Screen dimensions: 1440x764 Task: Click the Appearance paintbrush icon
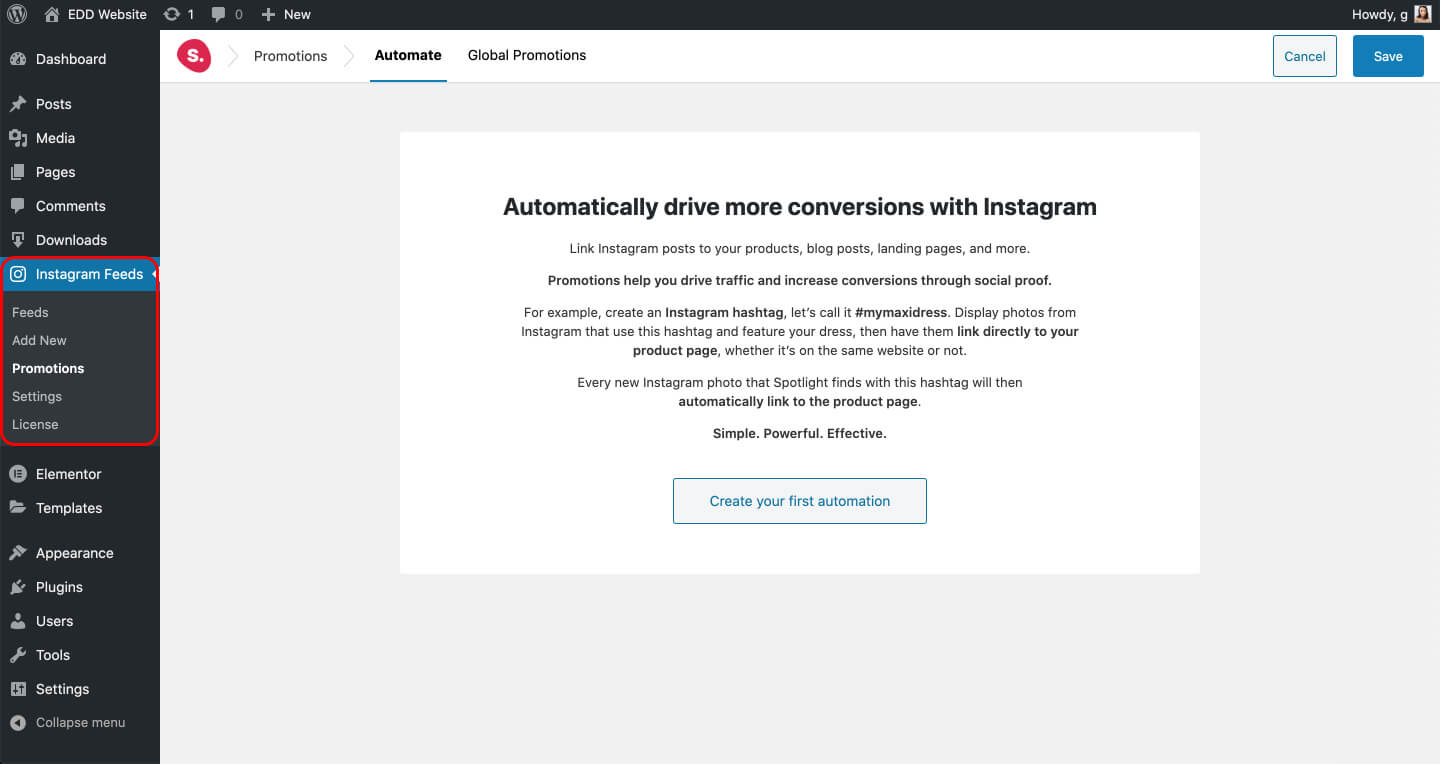pos(18,553)
